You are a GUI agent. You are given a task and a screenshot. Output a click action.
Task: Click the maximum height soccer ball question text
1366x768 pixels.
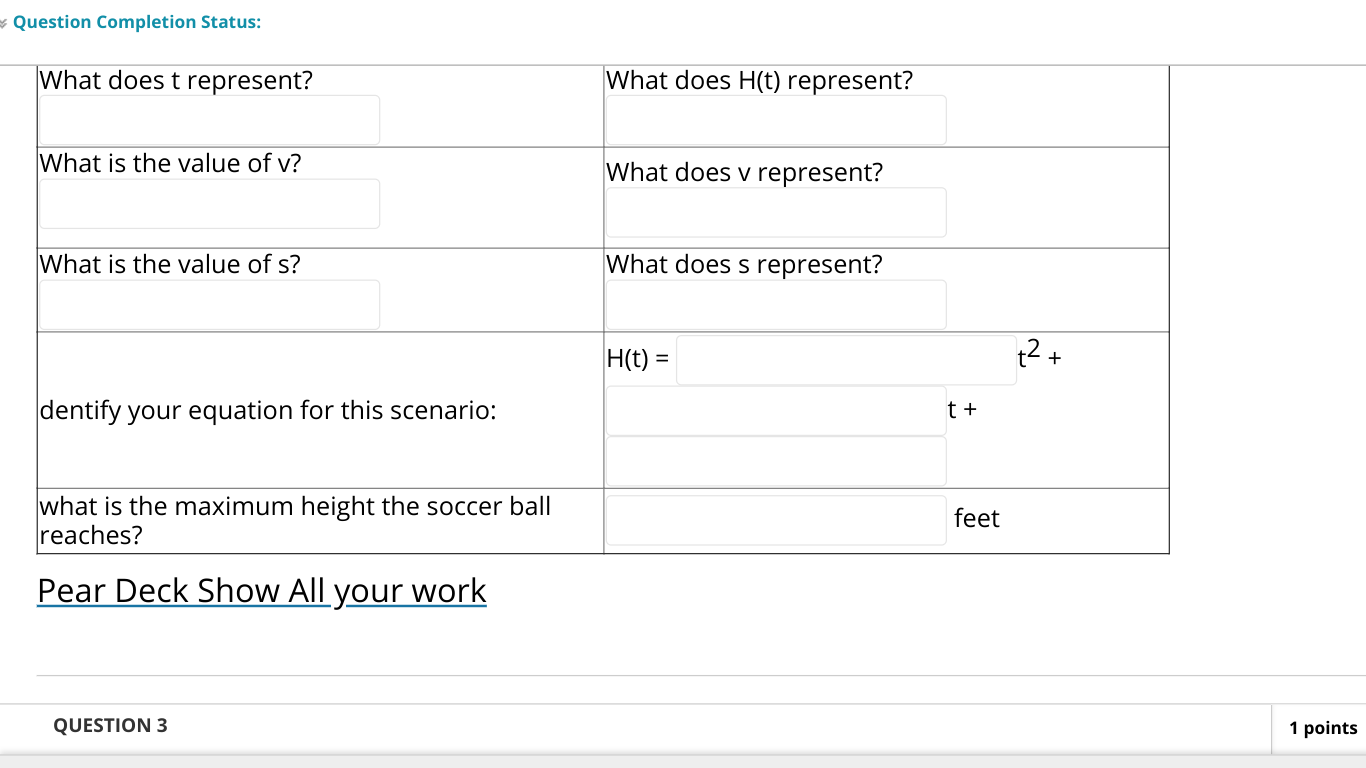pyautogui.click(x=295, y=520)
